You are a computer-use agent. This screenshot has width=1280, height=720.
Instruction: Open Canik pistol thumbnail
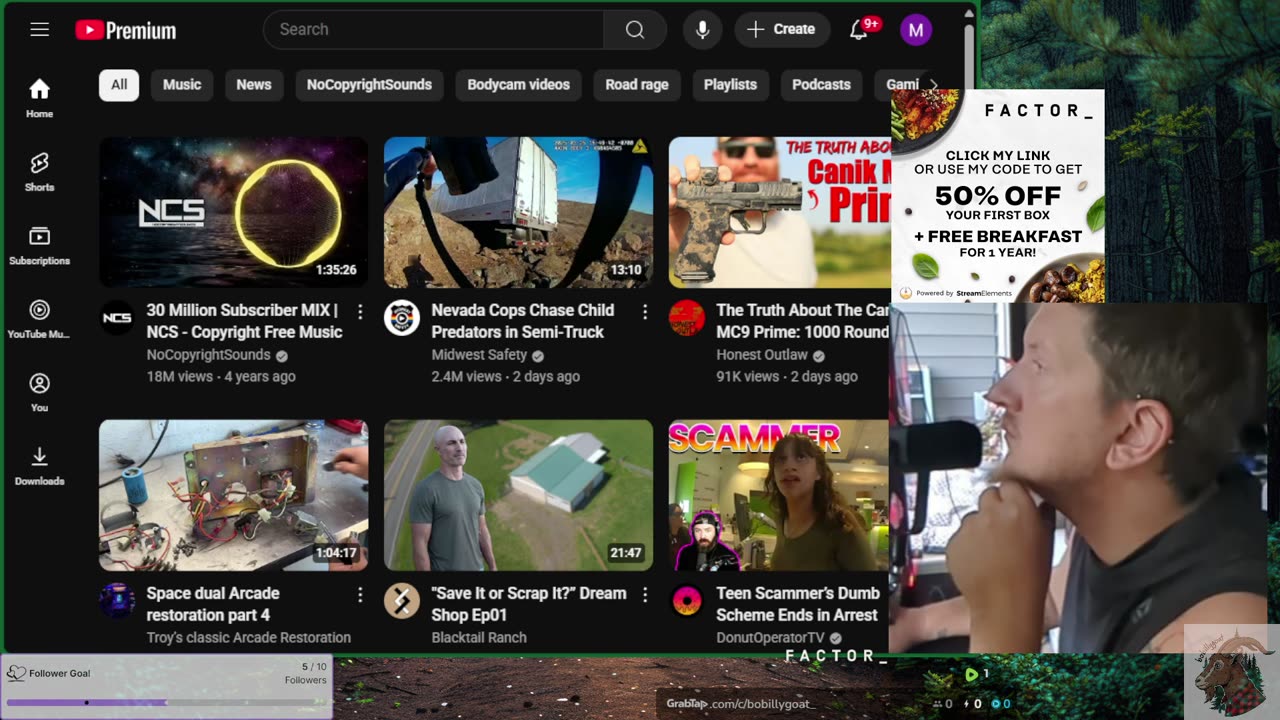point(779,213)
